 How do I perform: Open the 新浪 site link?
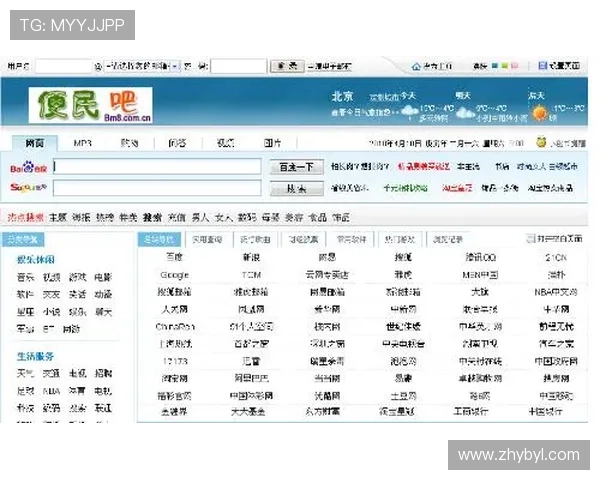pyautogui.click(x=251, y=257)
